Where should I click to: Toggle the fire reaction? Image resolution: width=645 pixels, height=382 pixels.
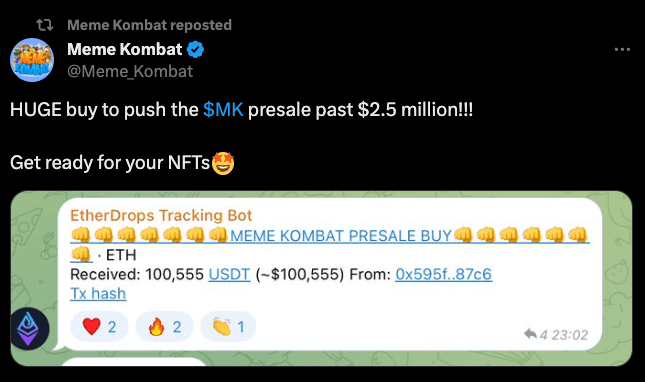pos(164,327)
